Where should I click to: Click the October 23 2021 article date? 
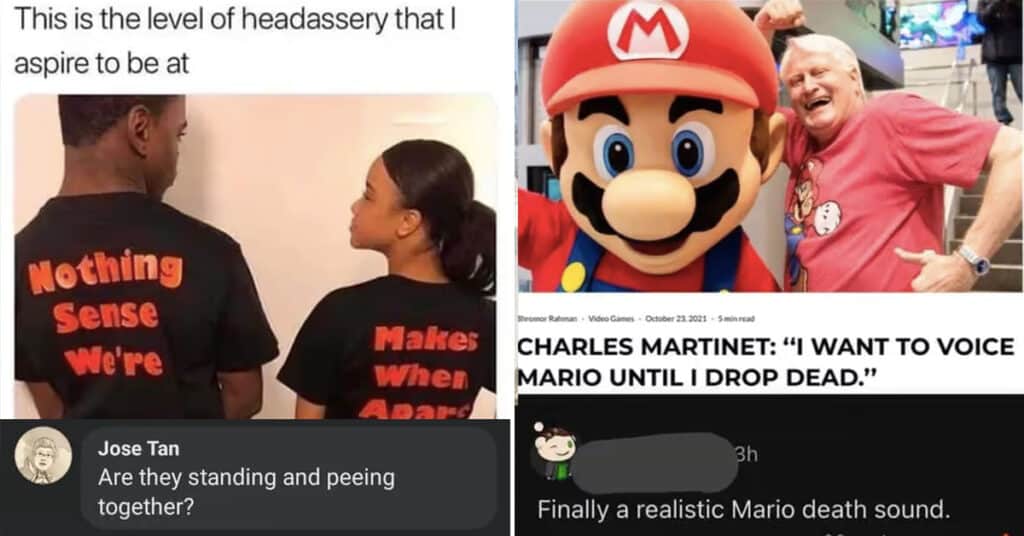[676, 319]
